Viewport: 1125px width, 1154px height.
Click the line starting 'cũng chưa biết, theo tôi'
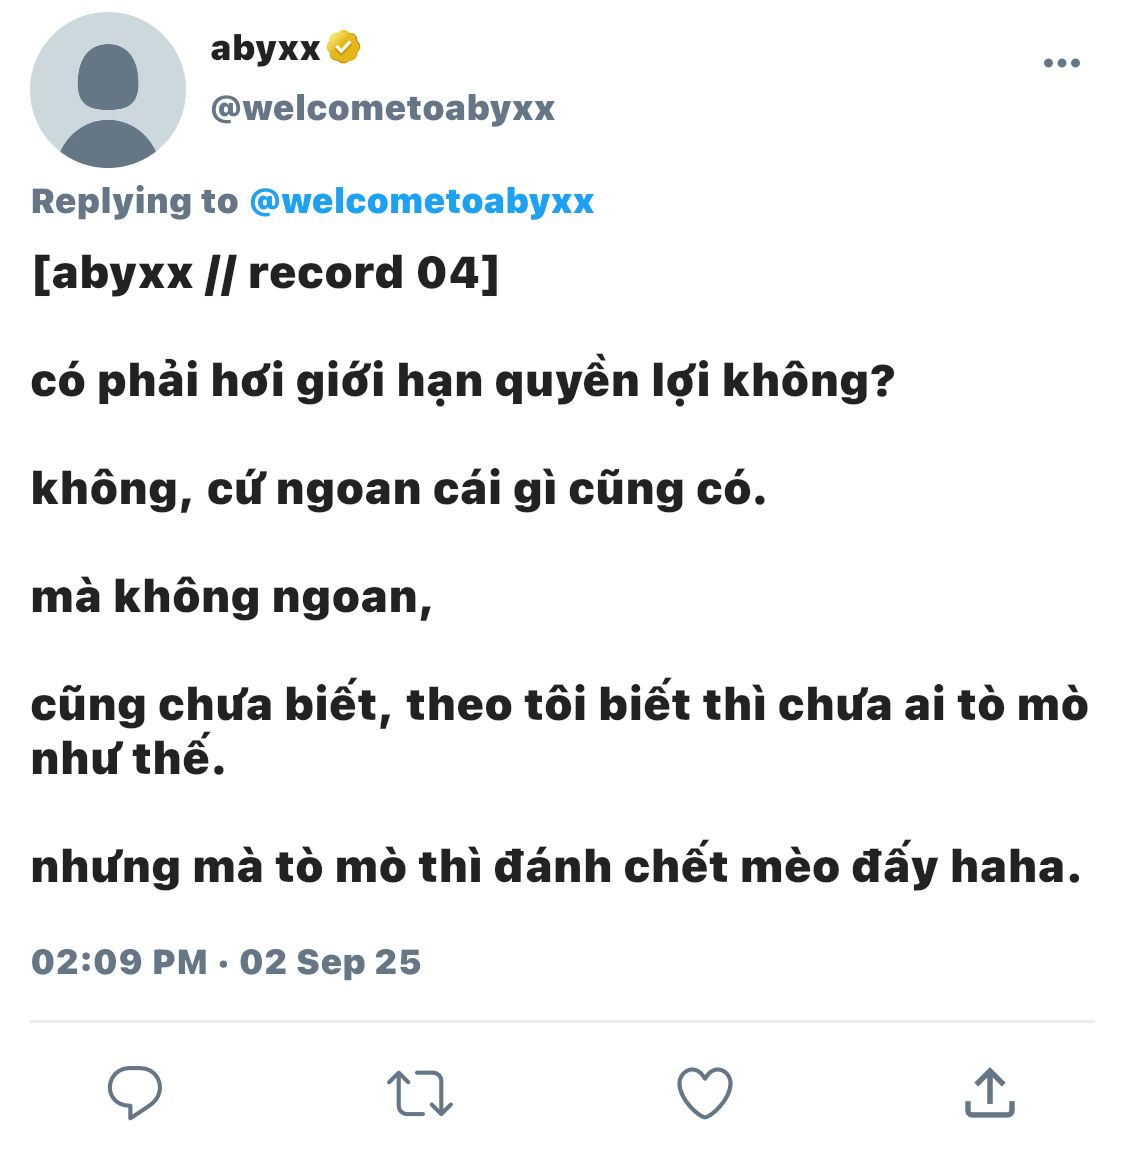click(560, 703)
